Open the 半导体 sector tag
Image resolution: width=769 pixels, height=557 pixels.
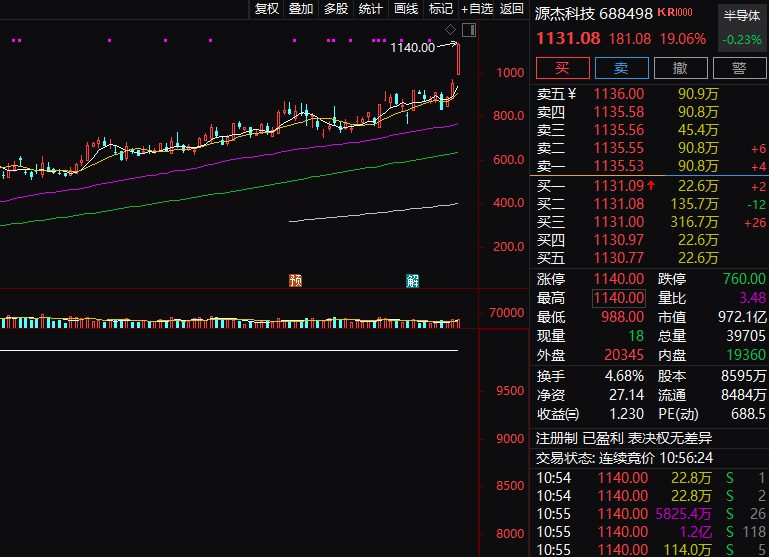click(x=741, y=15)
